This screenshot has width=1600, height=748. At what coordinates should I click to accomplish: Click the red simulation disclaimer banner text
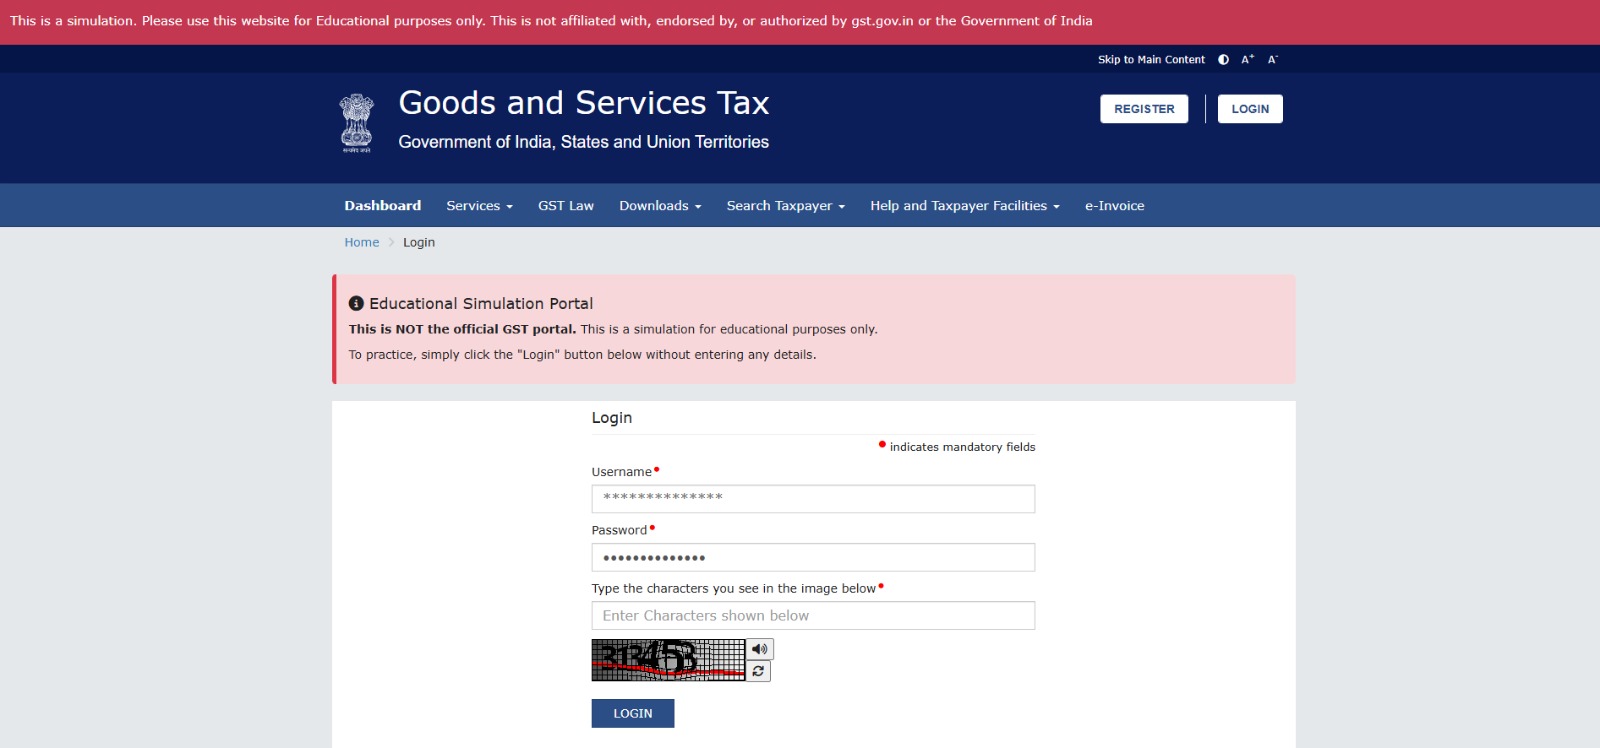[x=551, y=21]
